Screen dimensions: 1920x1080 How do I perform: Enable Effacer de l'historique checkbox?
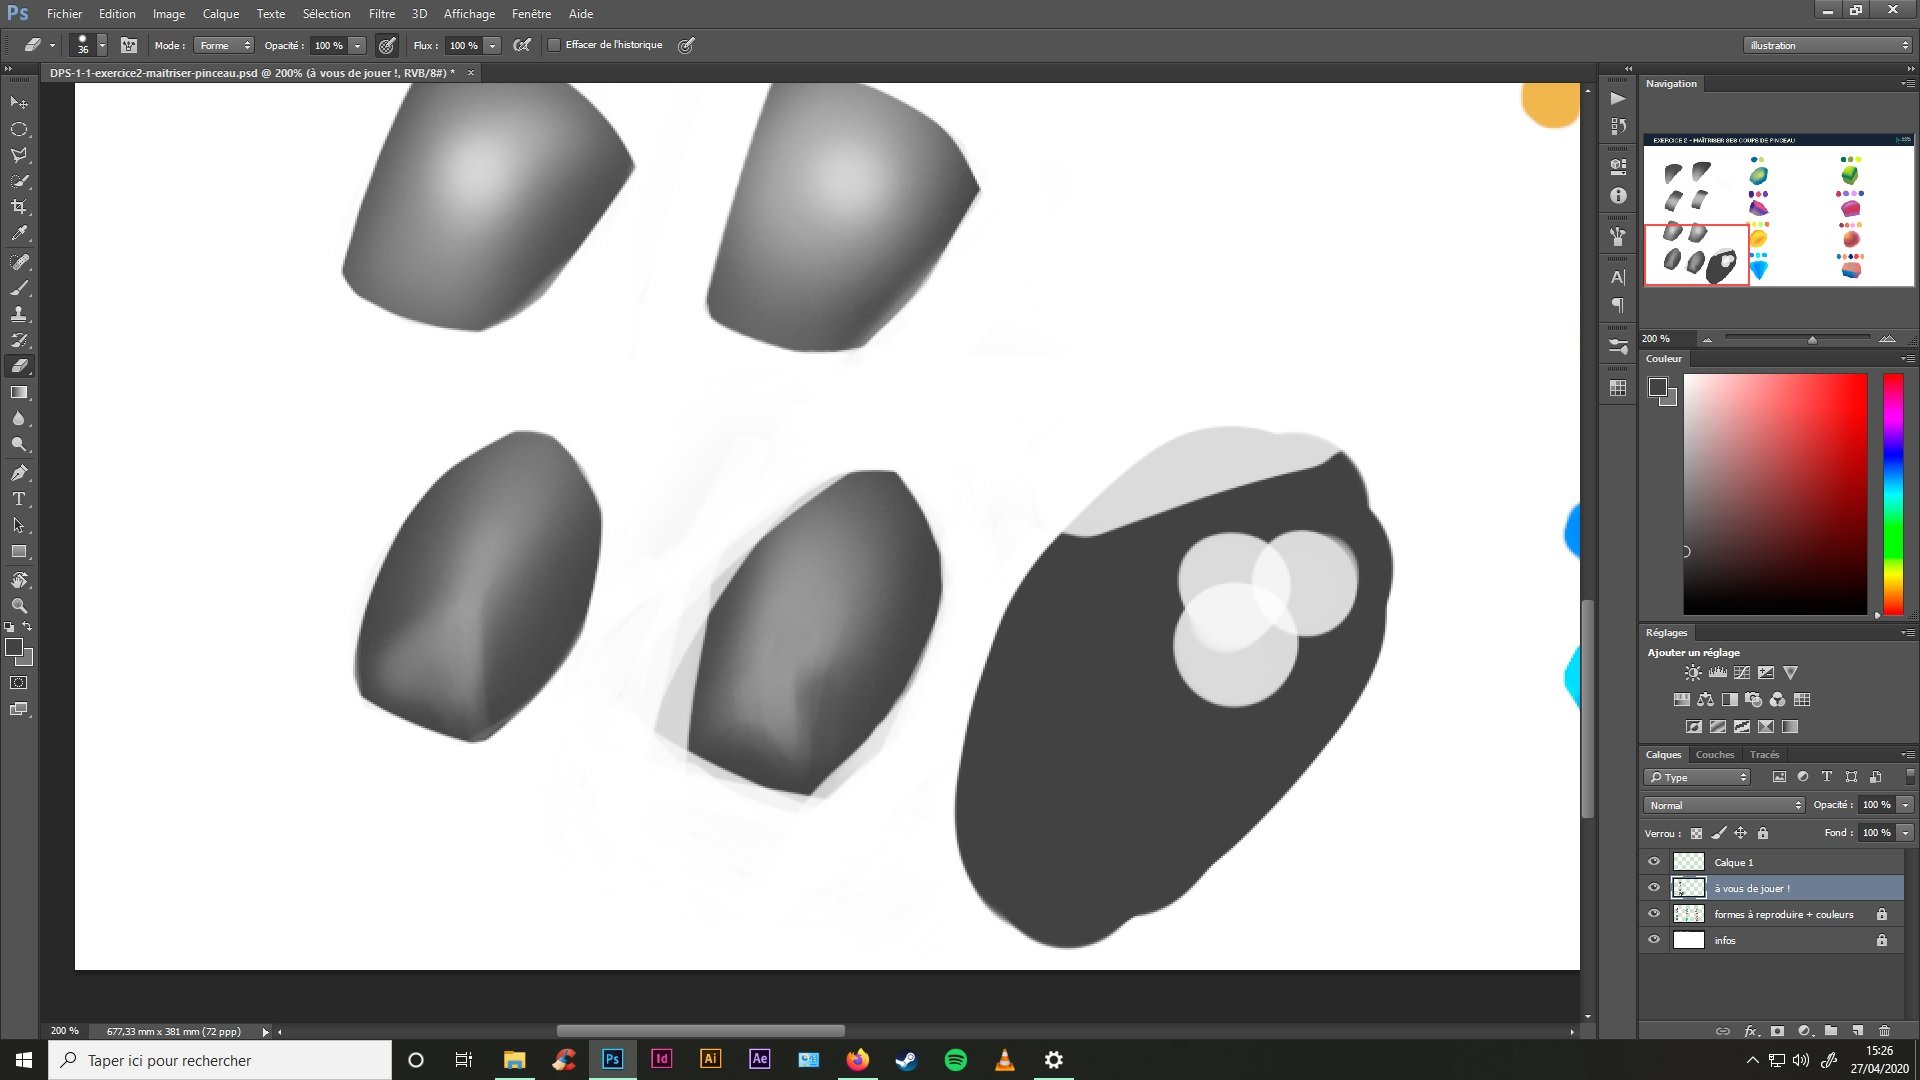[554, 45]
